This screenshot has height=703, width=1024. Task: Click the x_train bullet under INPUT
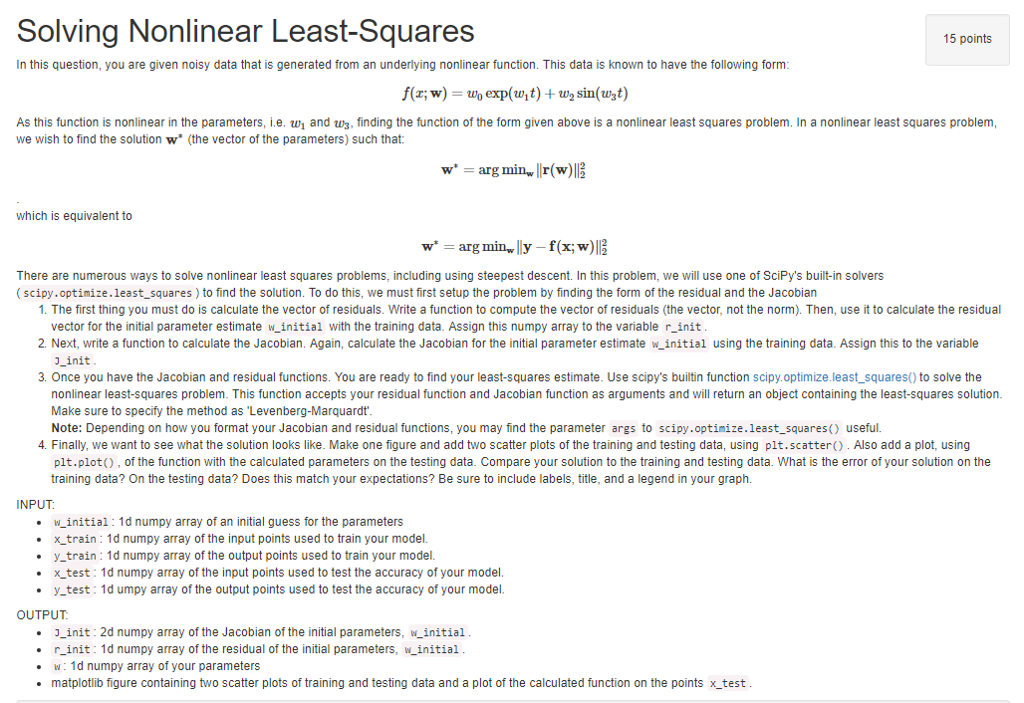pos(74,538)
